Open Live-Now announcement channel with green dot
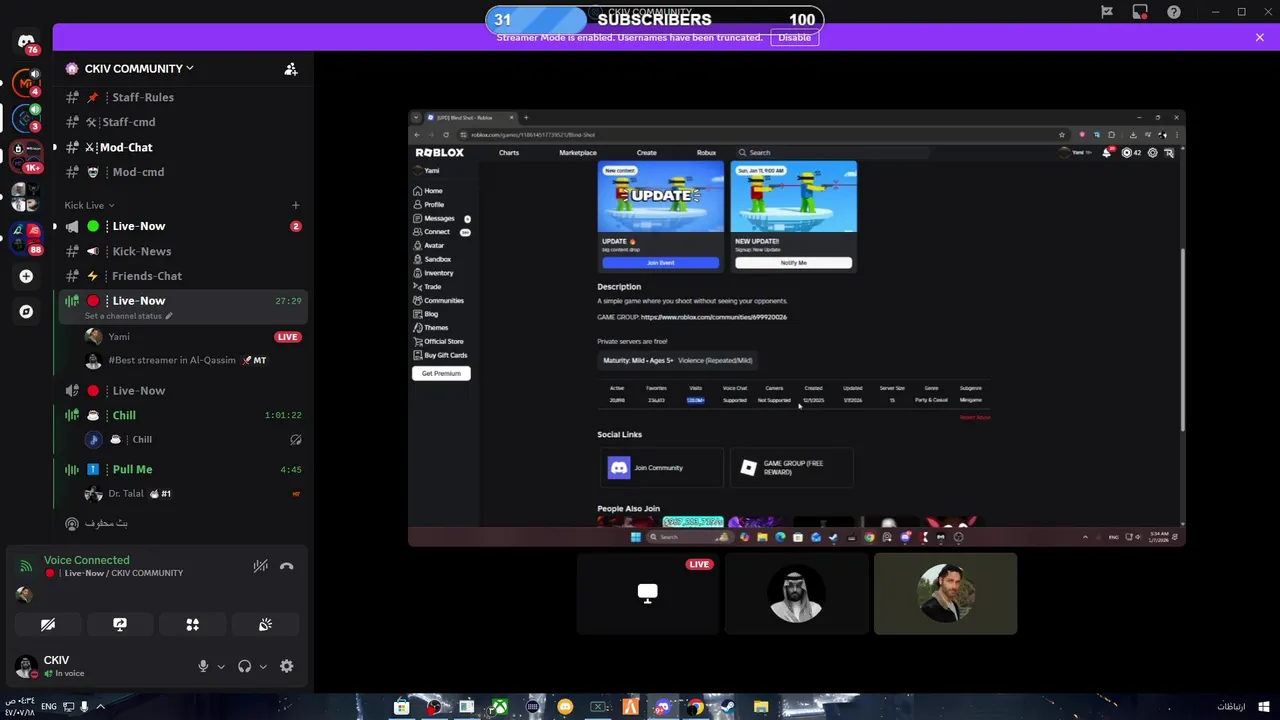 pos(181,226)
